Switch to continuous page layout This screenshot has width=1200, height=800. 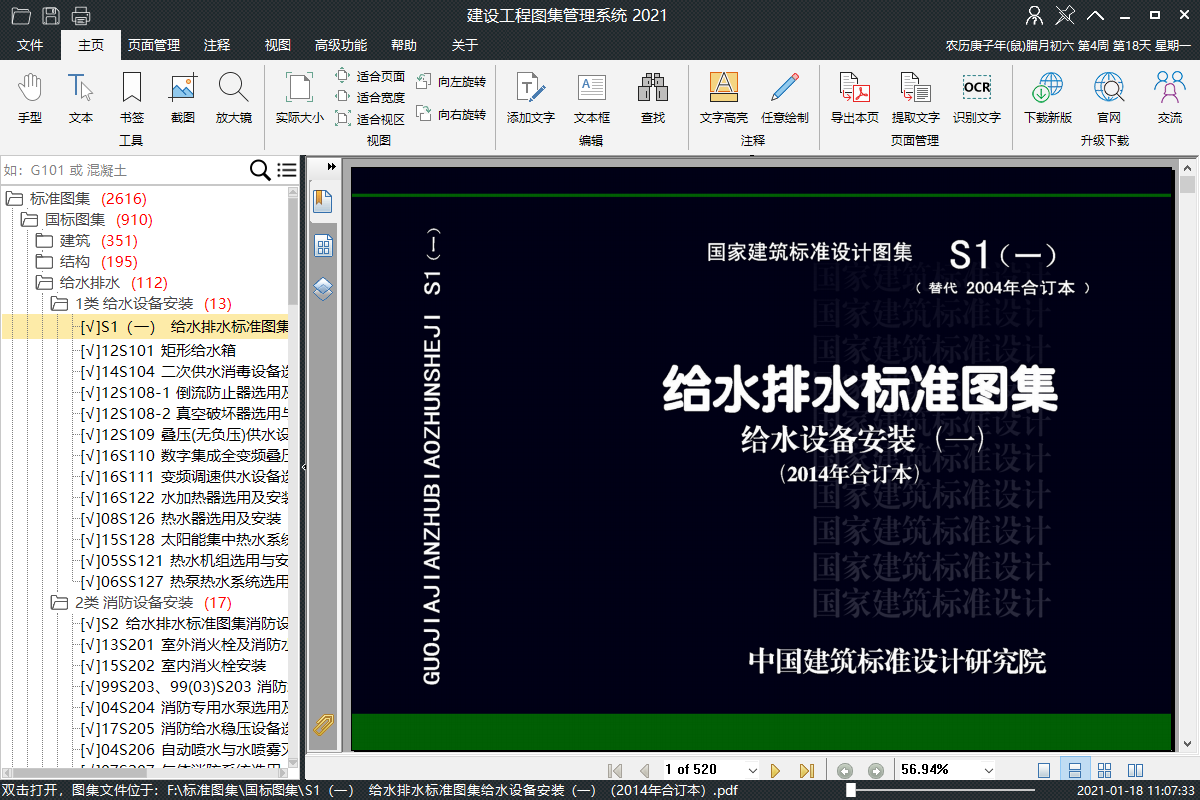point(1074,770)
